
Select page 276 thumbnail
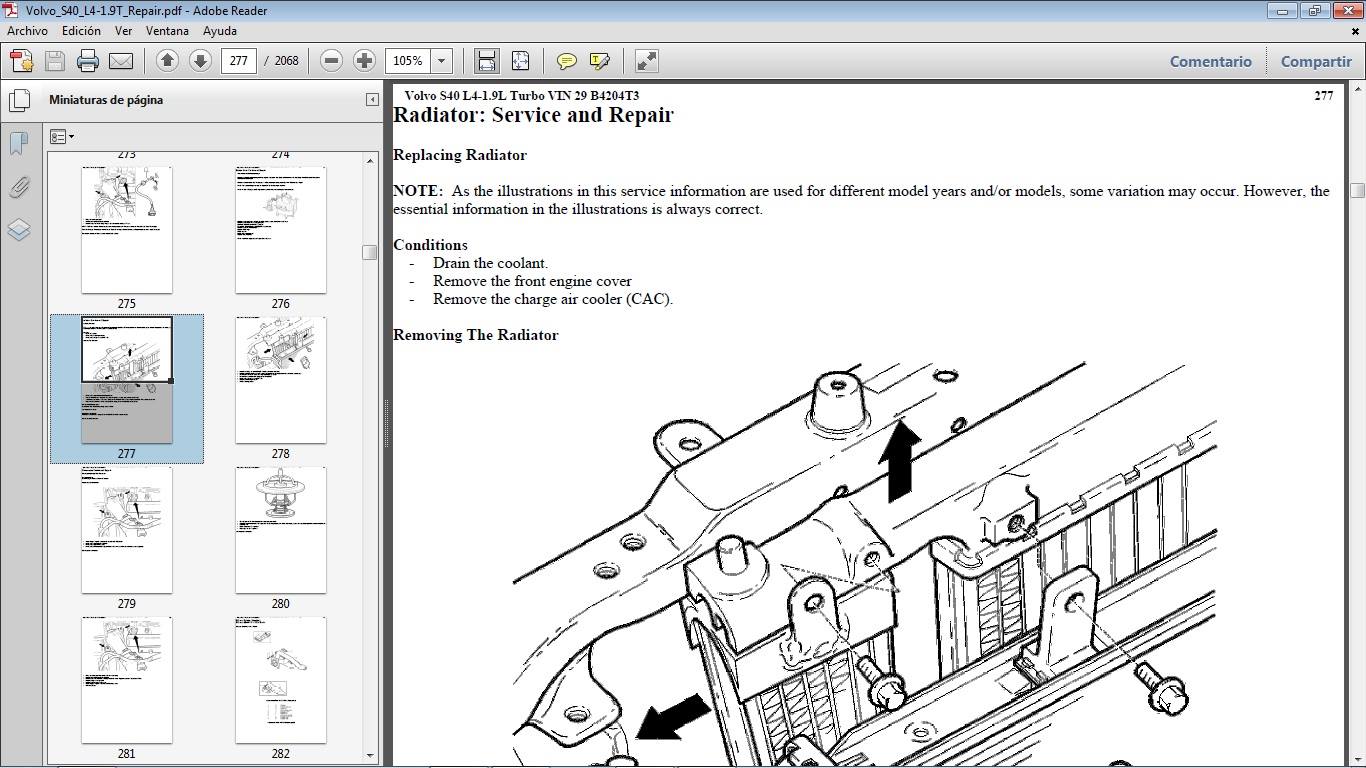[280, 230]
